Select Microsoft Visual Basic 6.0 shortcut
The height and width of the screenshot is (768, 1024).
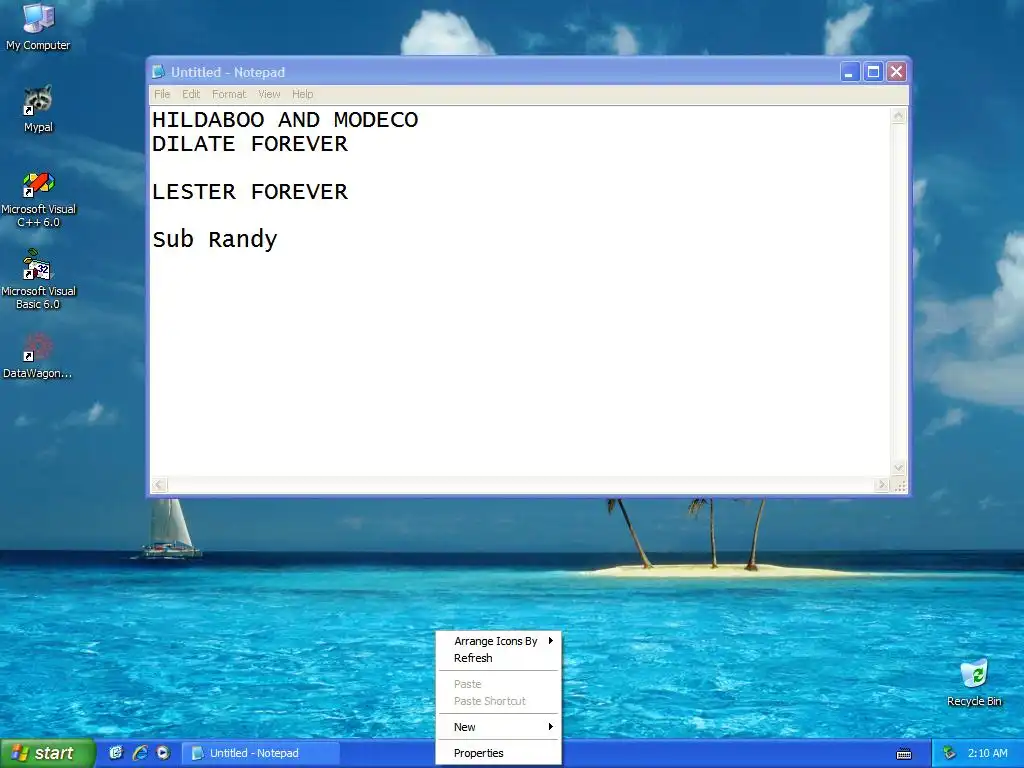pos(38,280)
